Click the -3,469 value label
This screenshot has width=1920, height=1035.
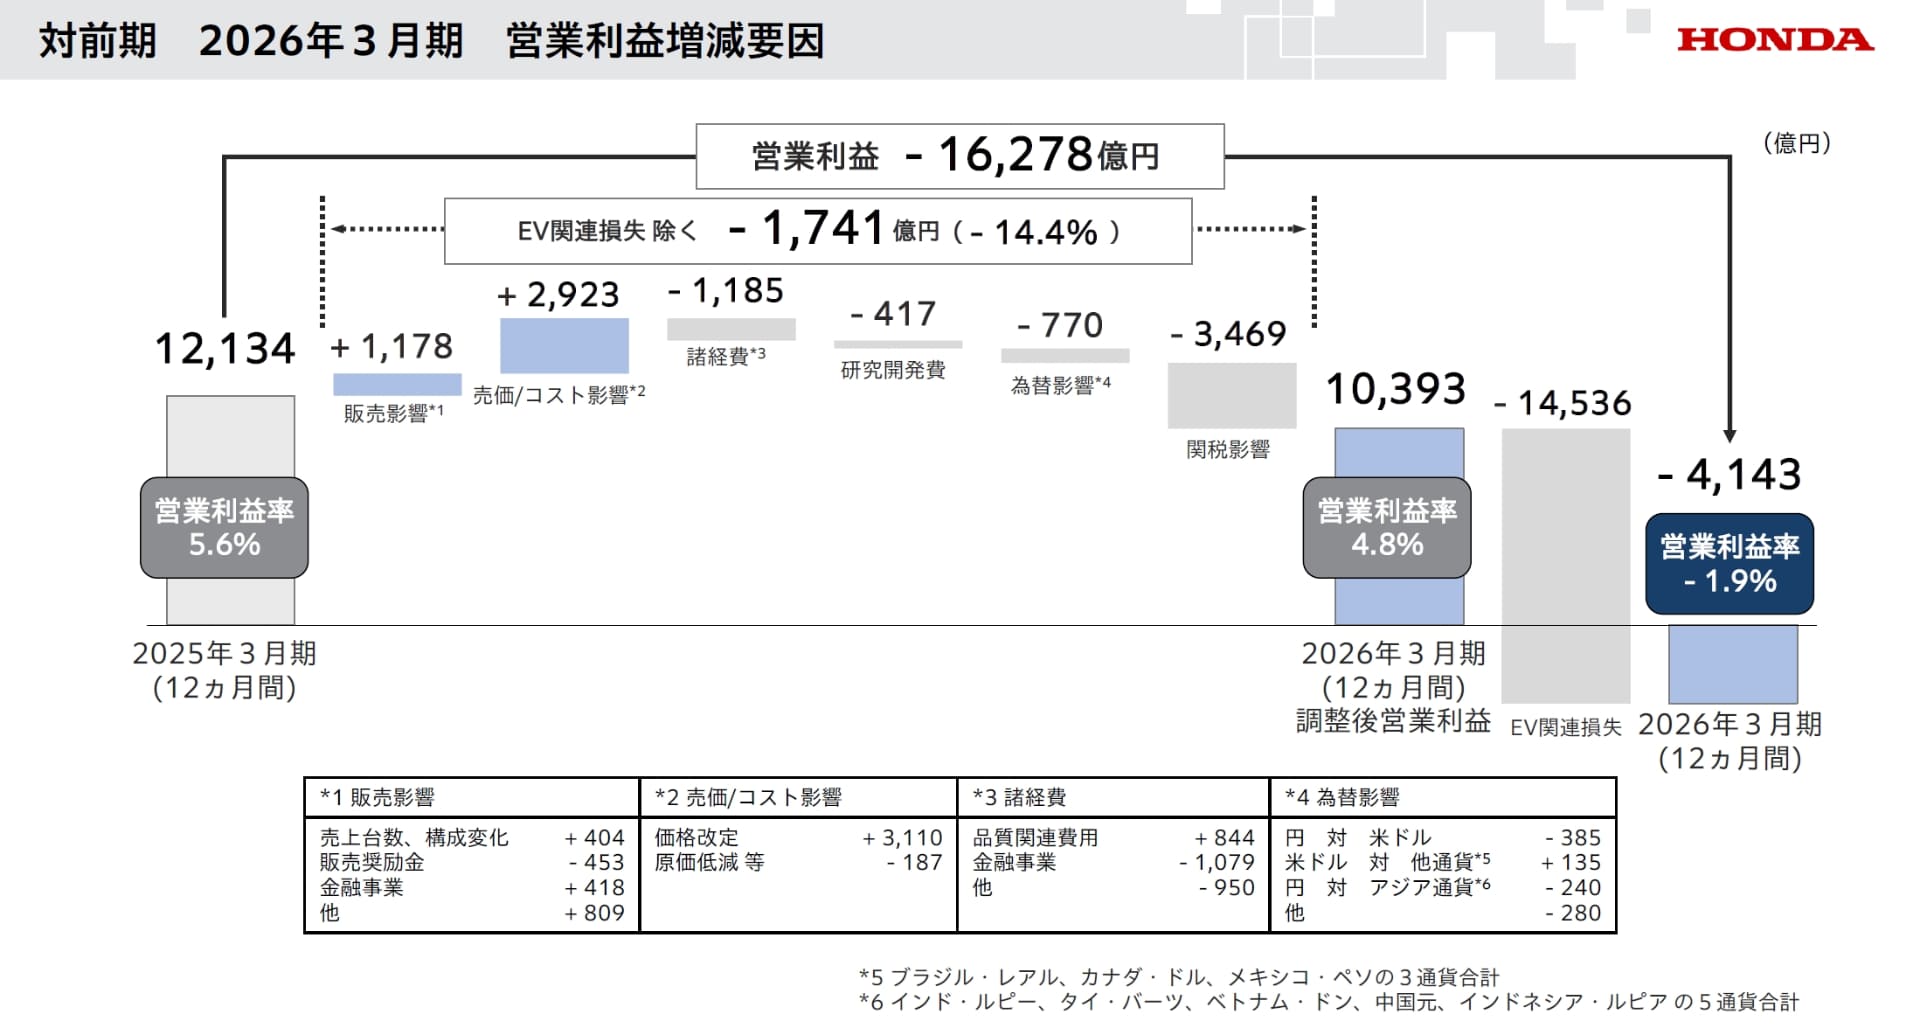point(1228,334)
